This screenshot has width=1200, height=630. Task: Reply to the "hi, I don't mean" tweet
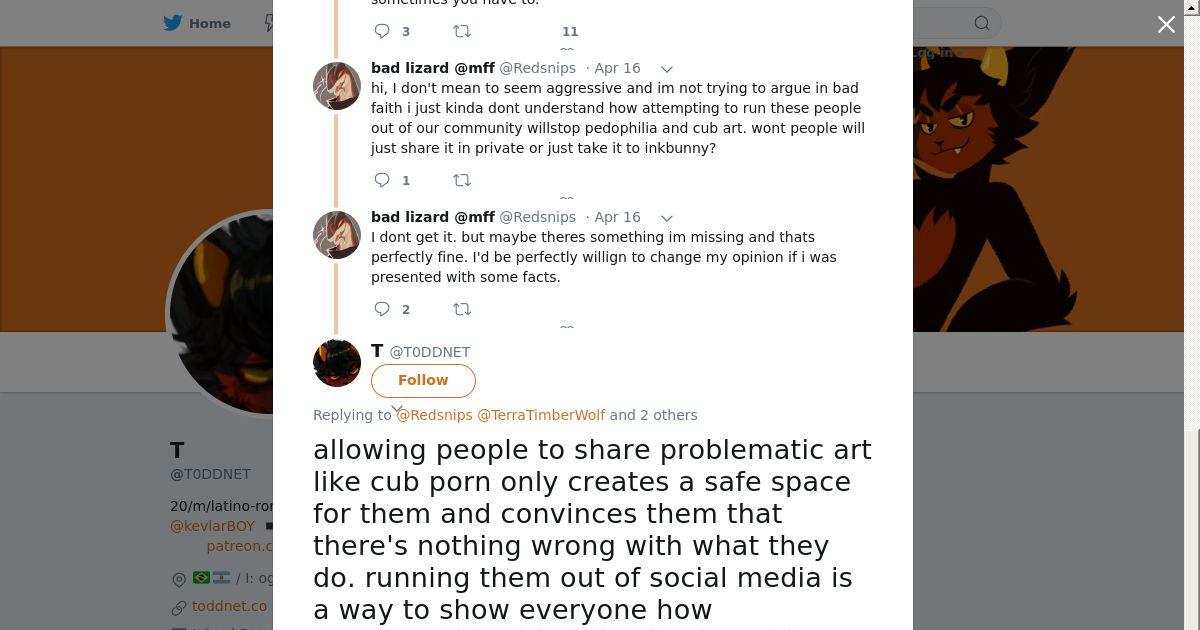(382, 180)
